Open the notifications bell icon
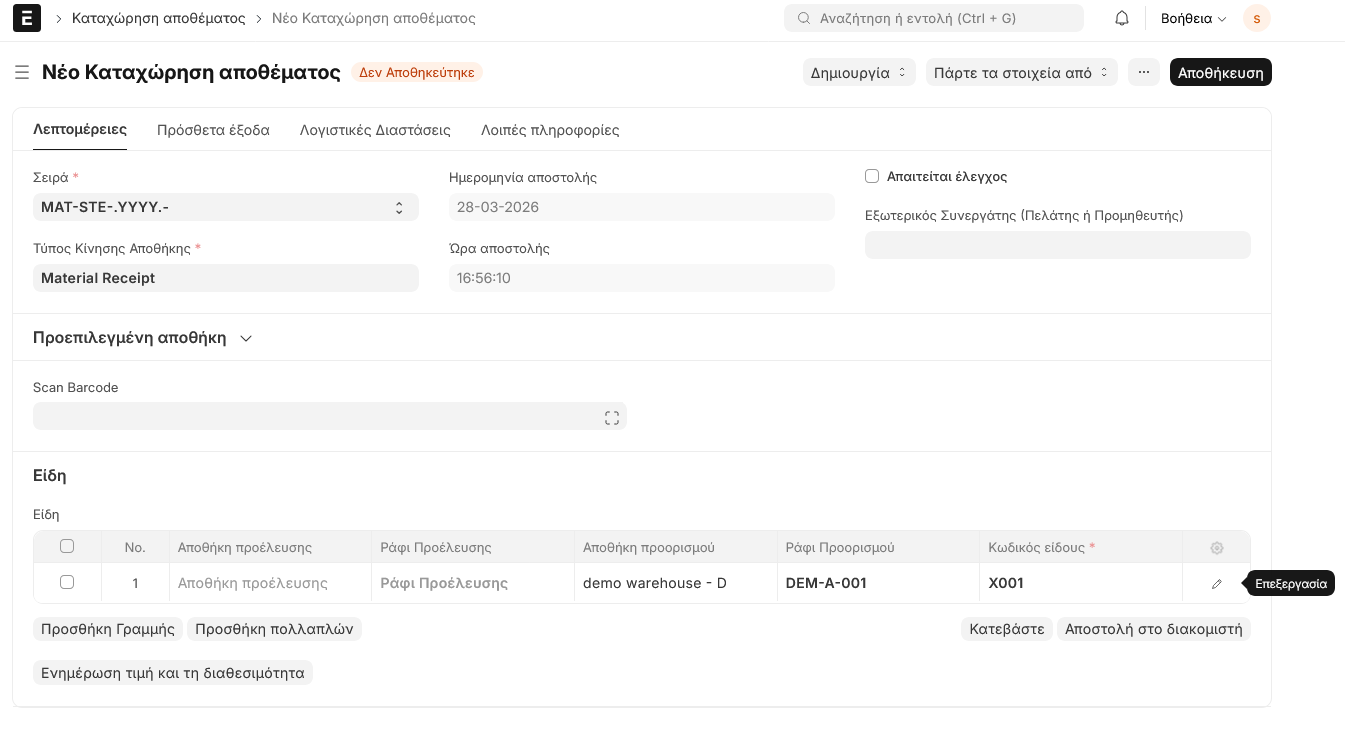The width and height of the screenshot is (1345, 744). pos(1122,18)
